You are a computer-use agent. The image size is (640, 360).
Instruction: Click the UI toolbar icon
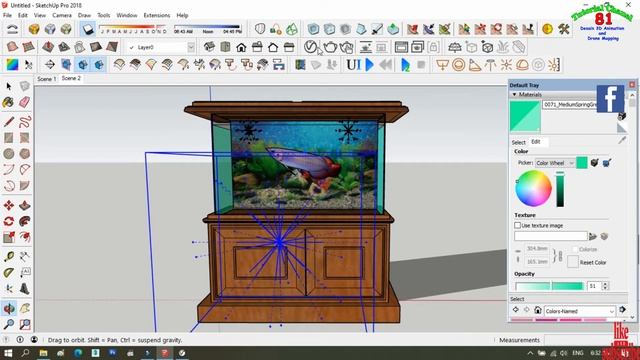tap(353, 64)
